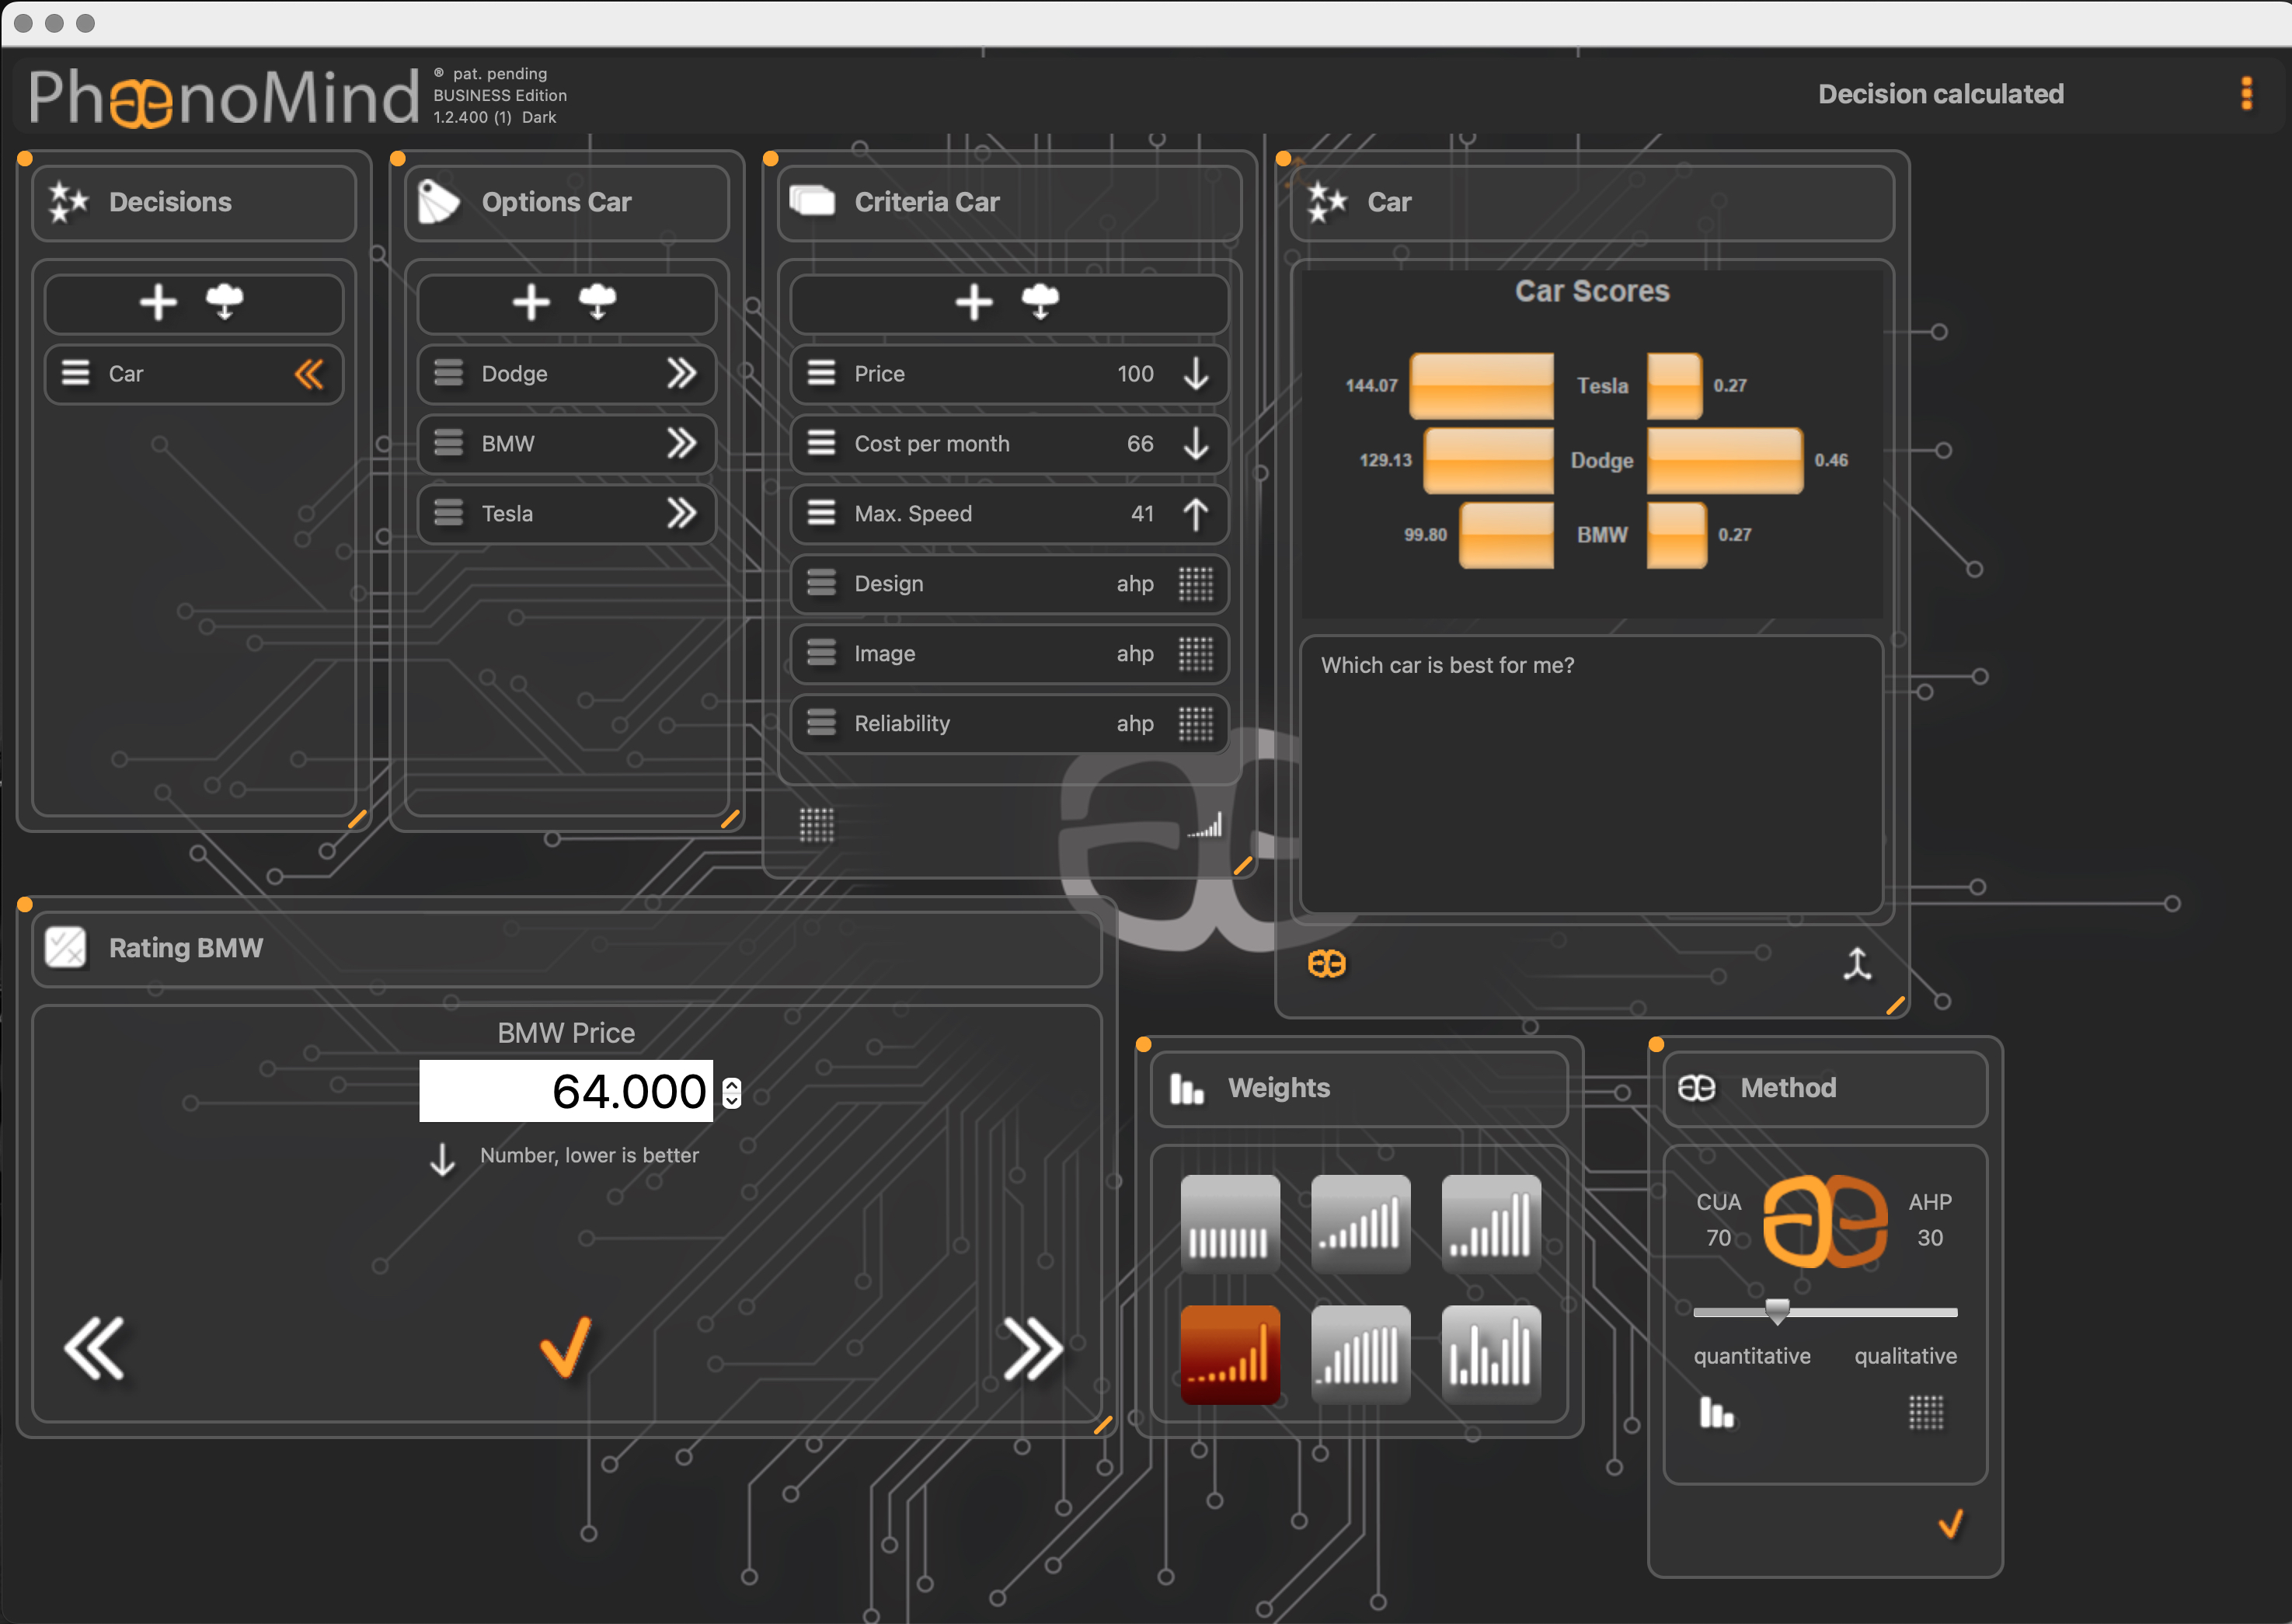Image resolution: width=2292 pixels, height=1624 pixels.
Task: Confirm BMW price with orange checkmark
Action: pos(566,1347)
